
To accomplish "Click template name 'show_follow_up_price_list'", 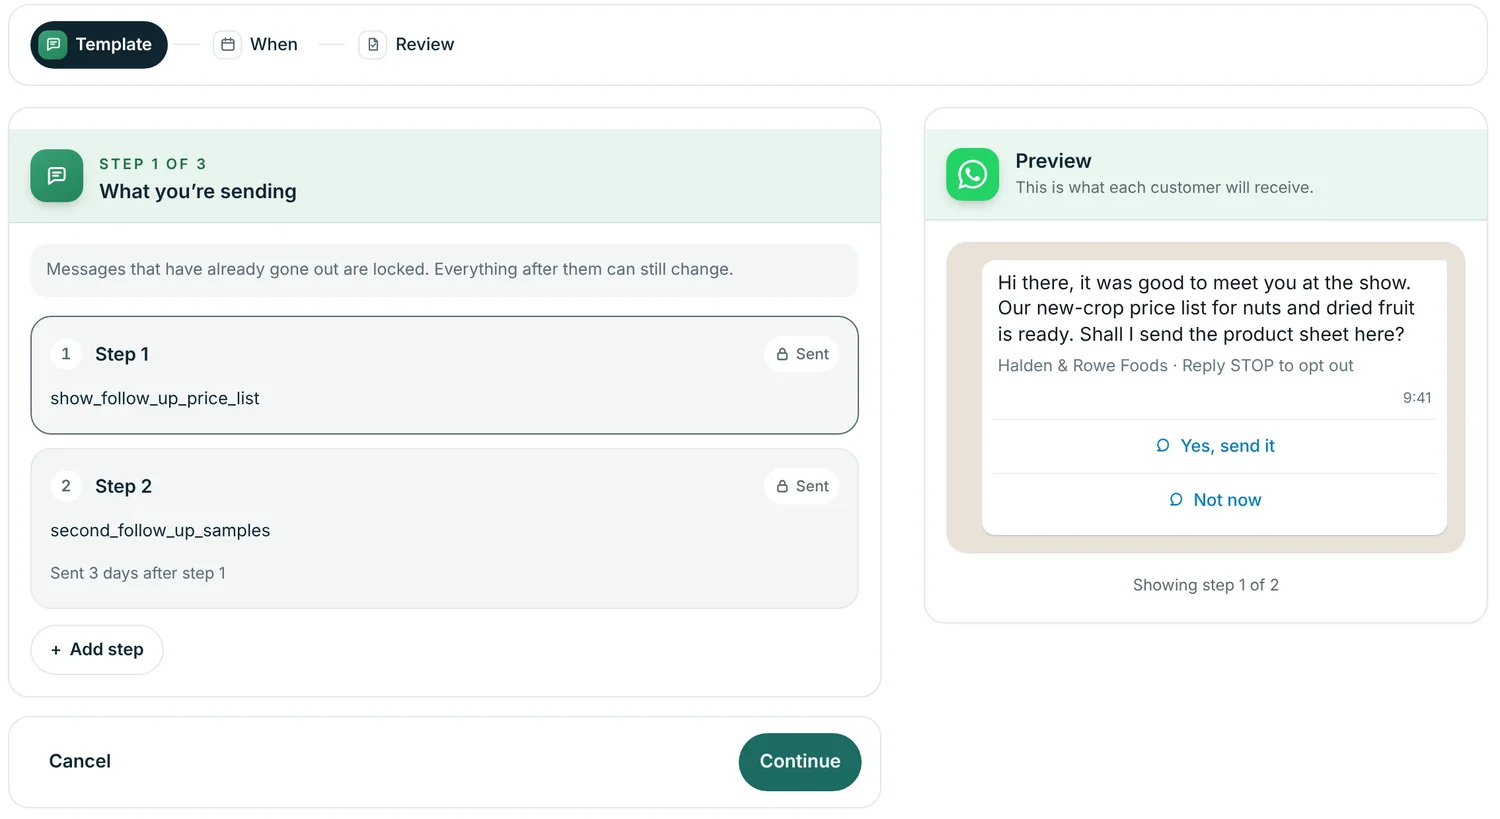I will pos(155,398).
